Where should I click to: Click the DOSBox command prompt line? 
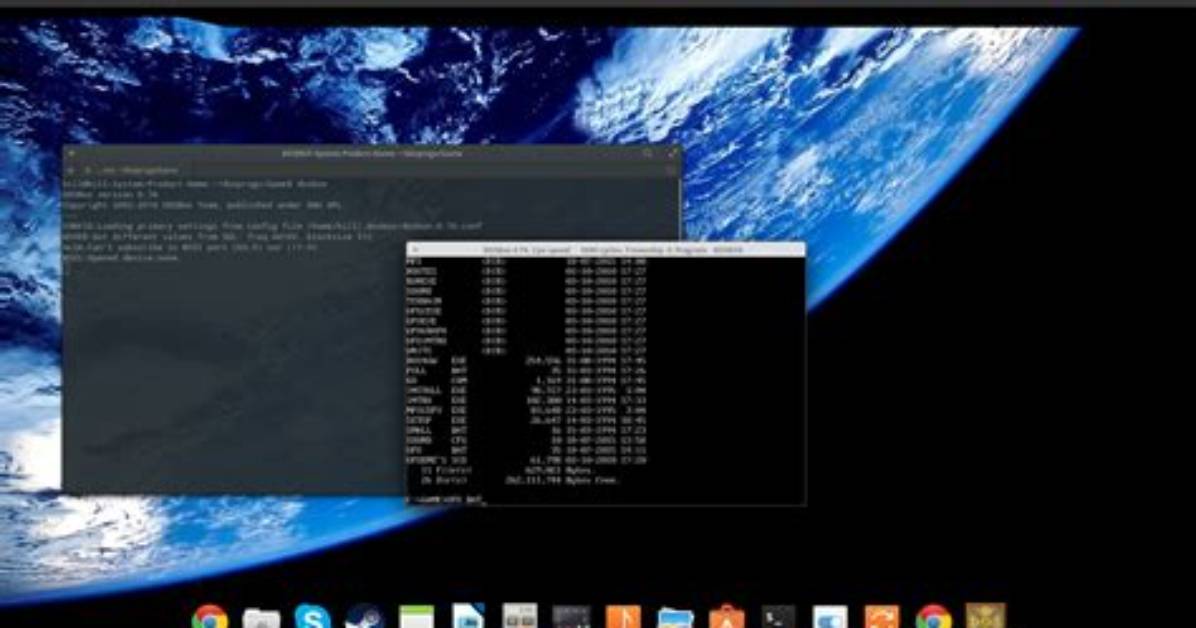pos(446,500)
